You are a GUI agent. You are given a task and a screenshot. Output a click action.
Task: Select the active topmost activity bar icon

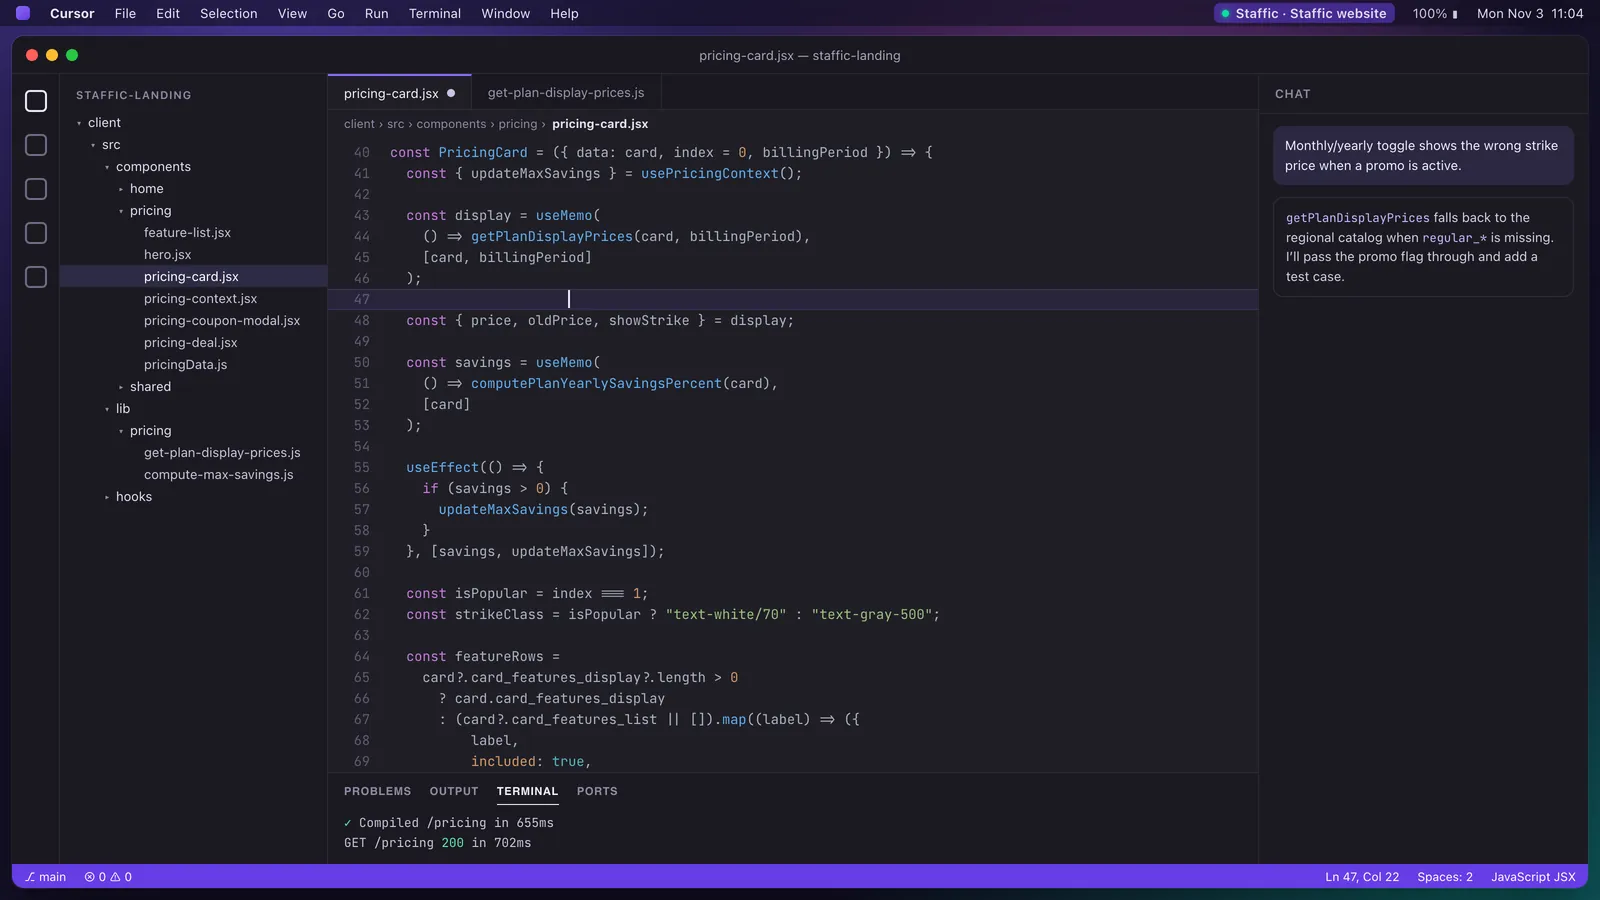click(36, 101)
